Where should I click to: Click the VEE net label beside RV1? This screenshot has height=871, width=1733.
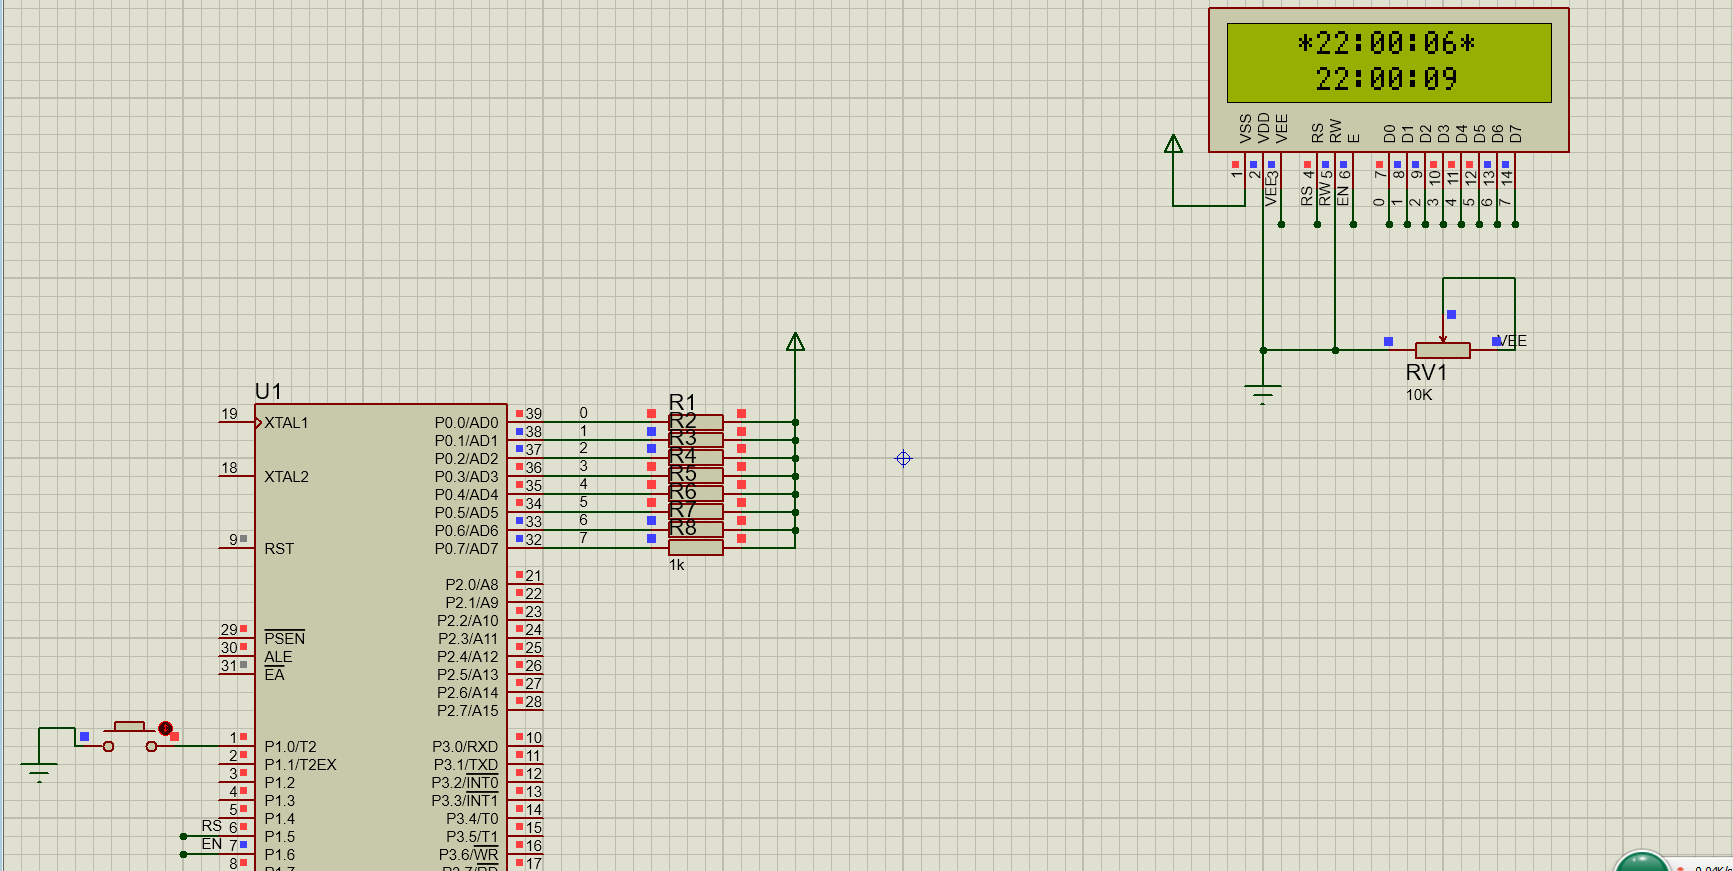(1512, 341)
